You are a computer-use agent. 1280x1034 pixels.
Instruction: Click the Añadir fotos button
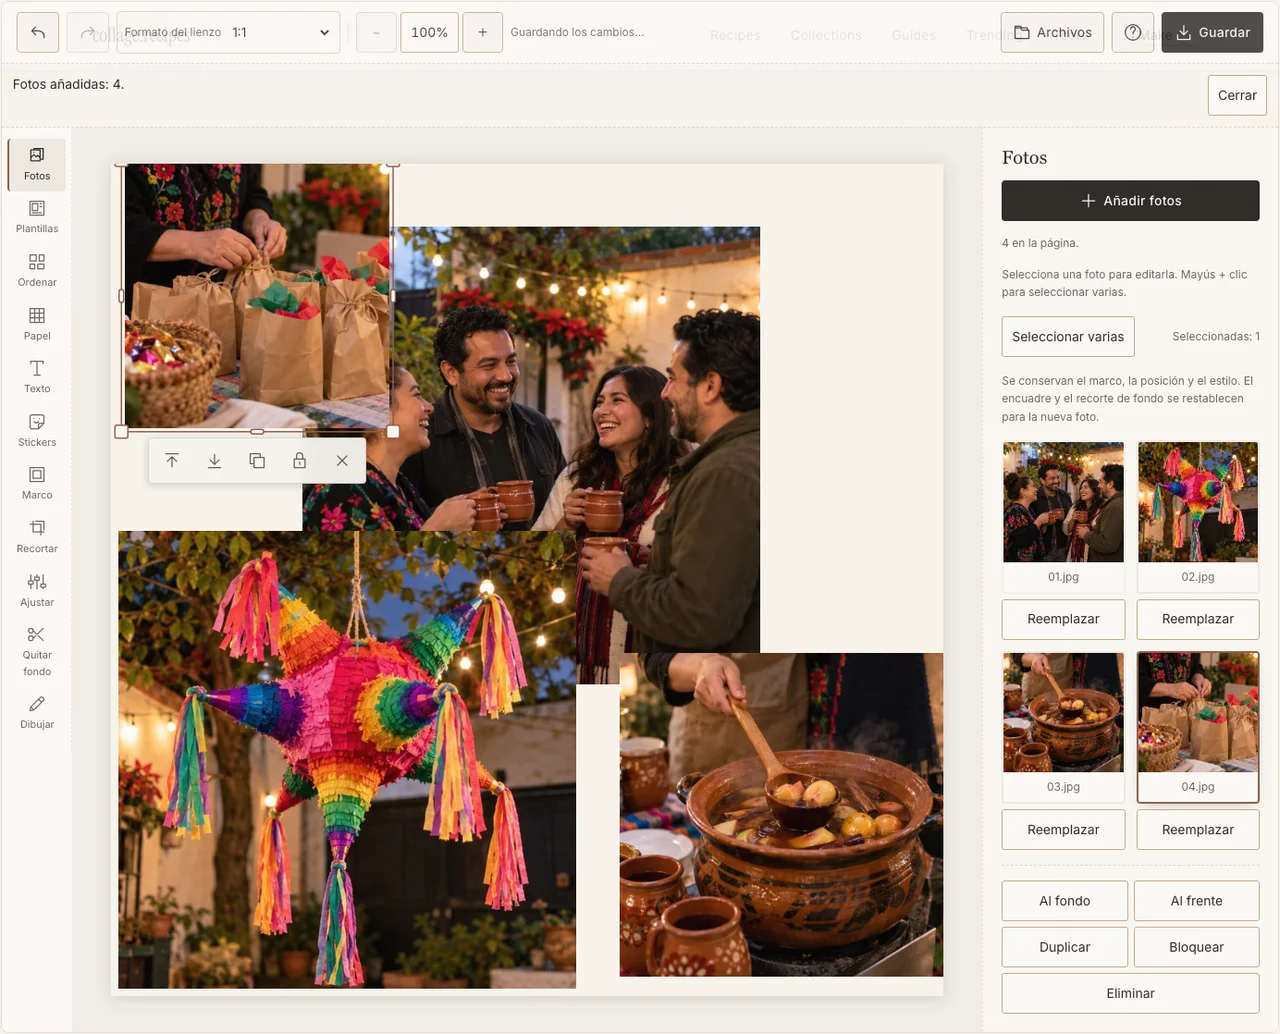click(x=1130, y=200)
